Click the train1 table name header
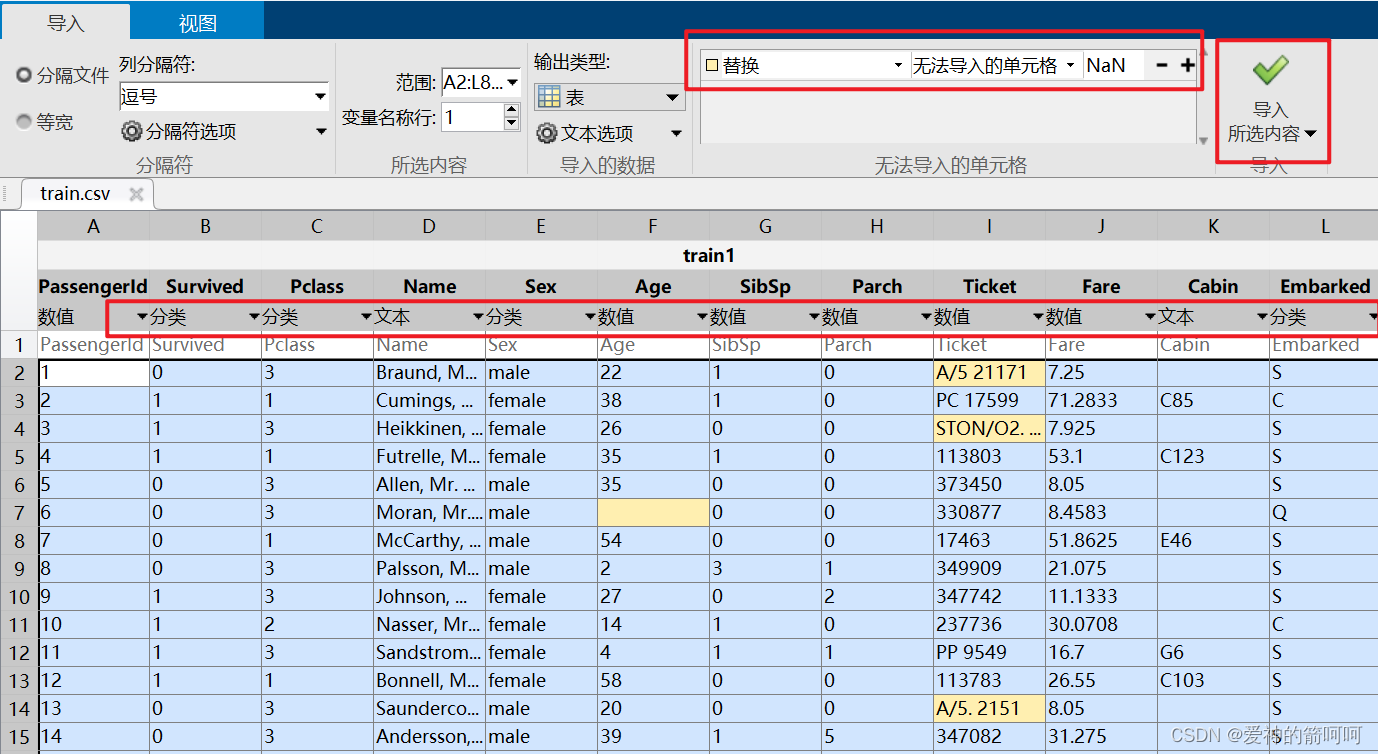 coord(708,256)
